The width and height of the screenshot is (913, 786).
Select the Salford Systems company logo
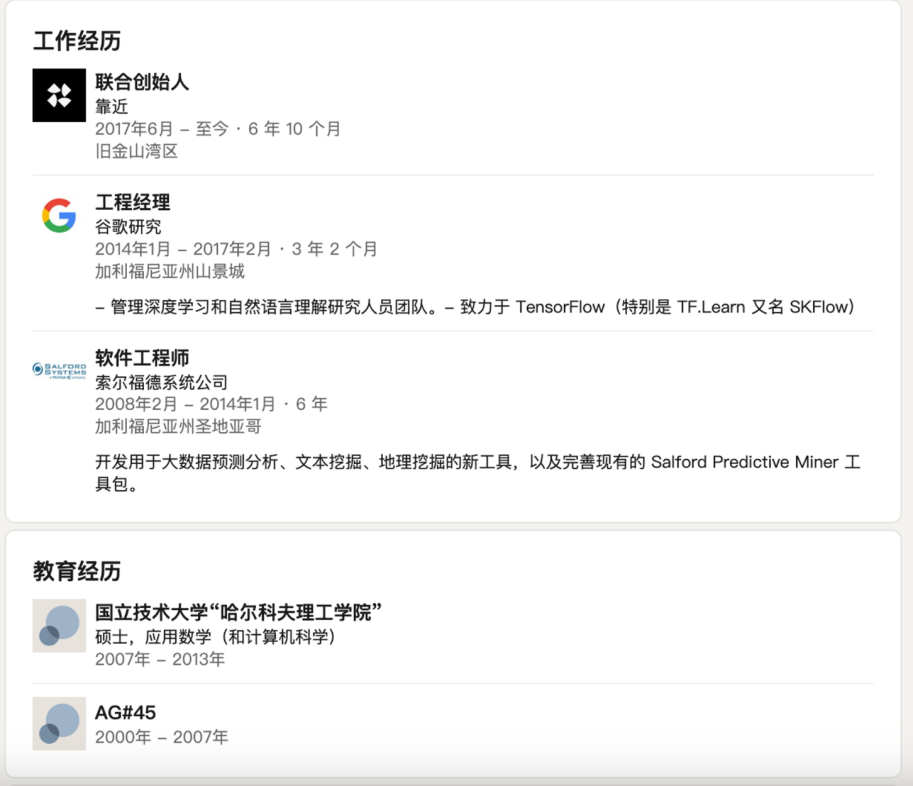click(59, 368)
